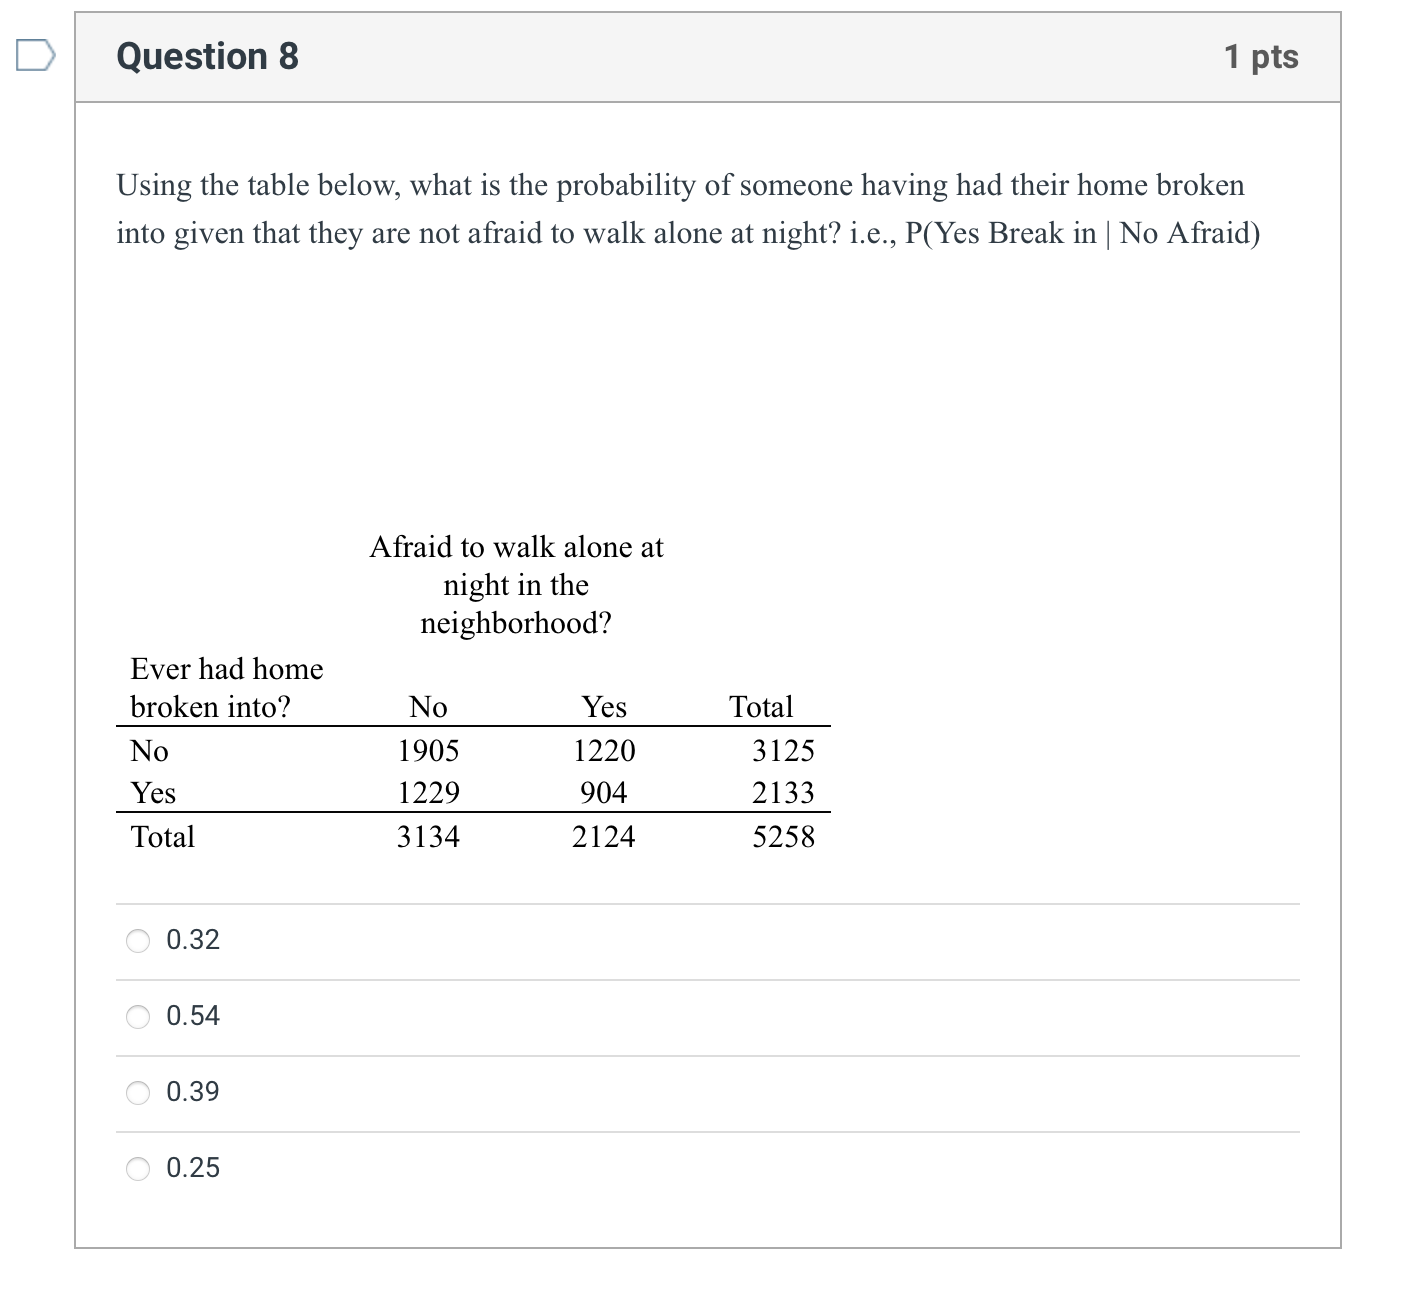Viewport: 1414px width, 1301px height.
Task: Click the 0.54 answer text label
Action: [193, 1016]
